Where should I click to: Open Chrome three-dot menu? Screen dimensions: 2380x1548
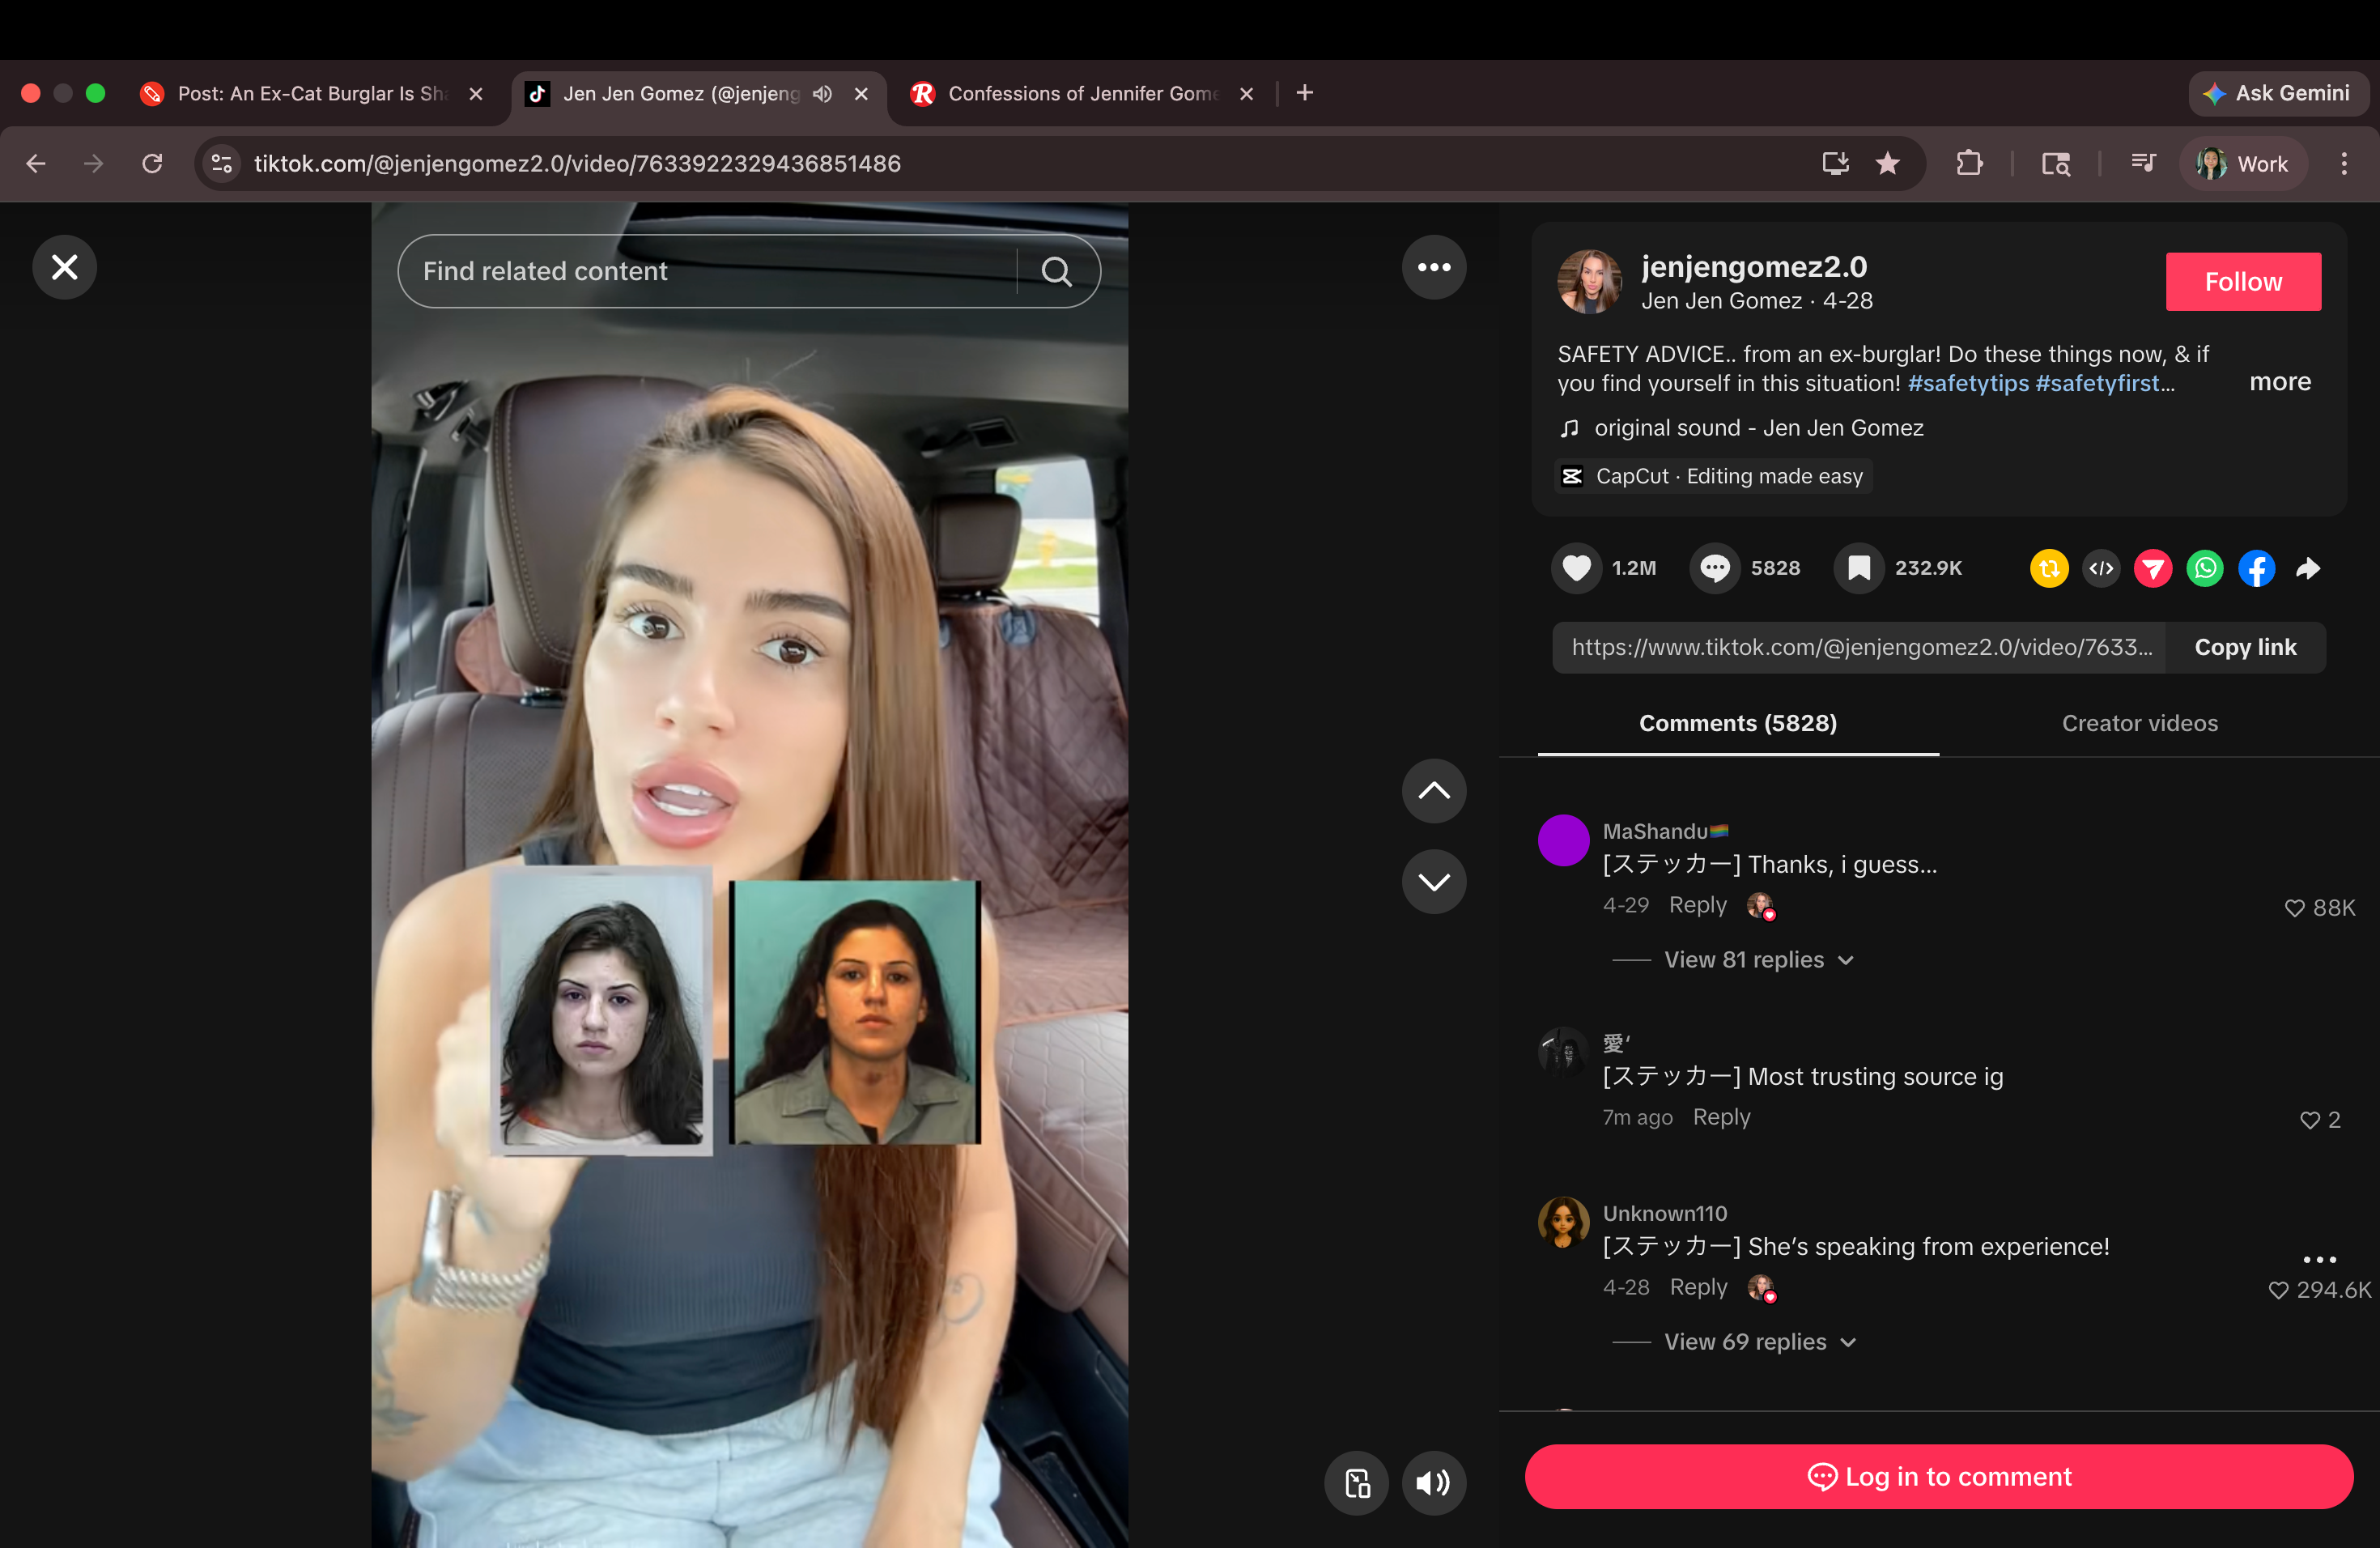coord(2343,163)
